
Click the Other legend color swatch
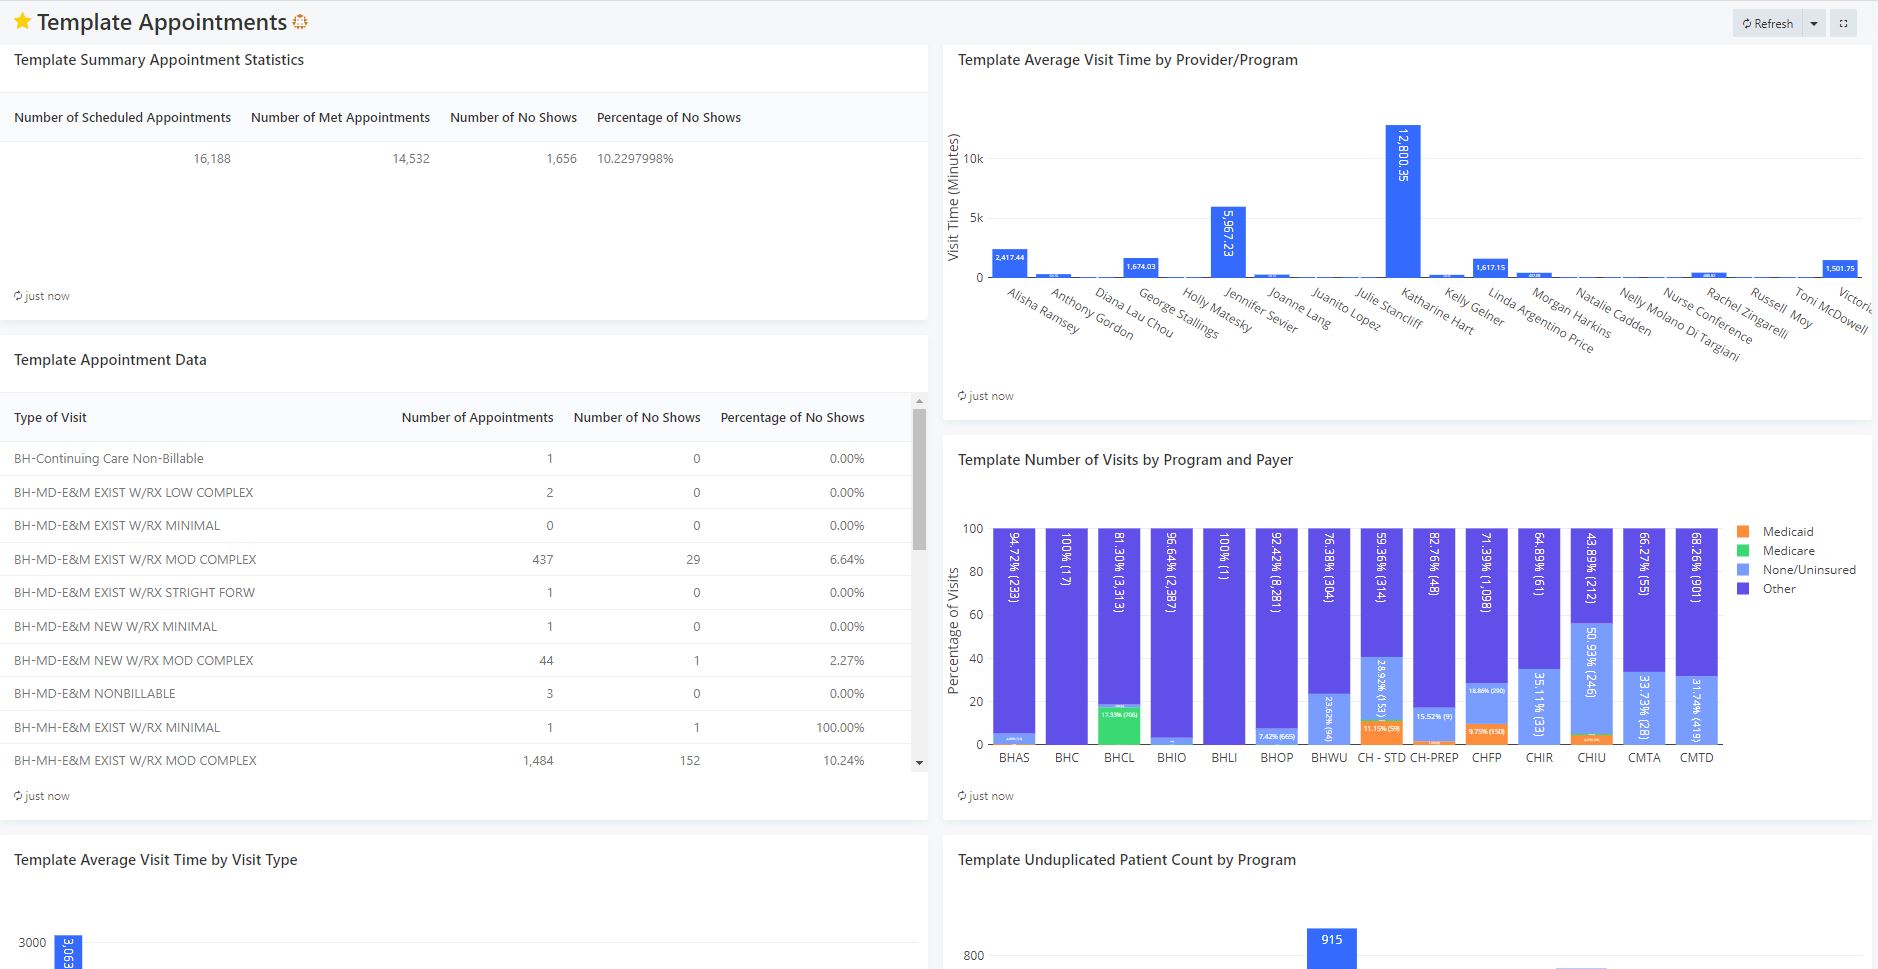[x=1743, y=589]
